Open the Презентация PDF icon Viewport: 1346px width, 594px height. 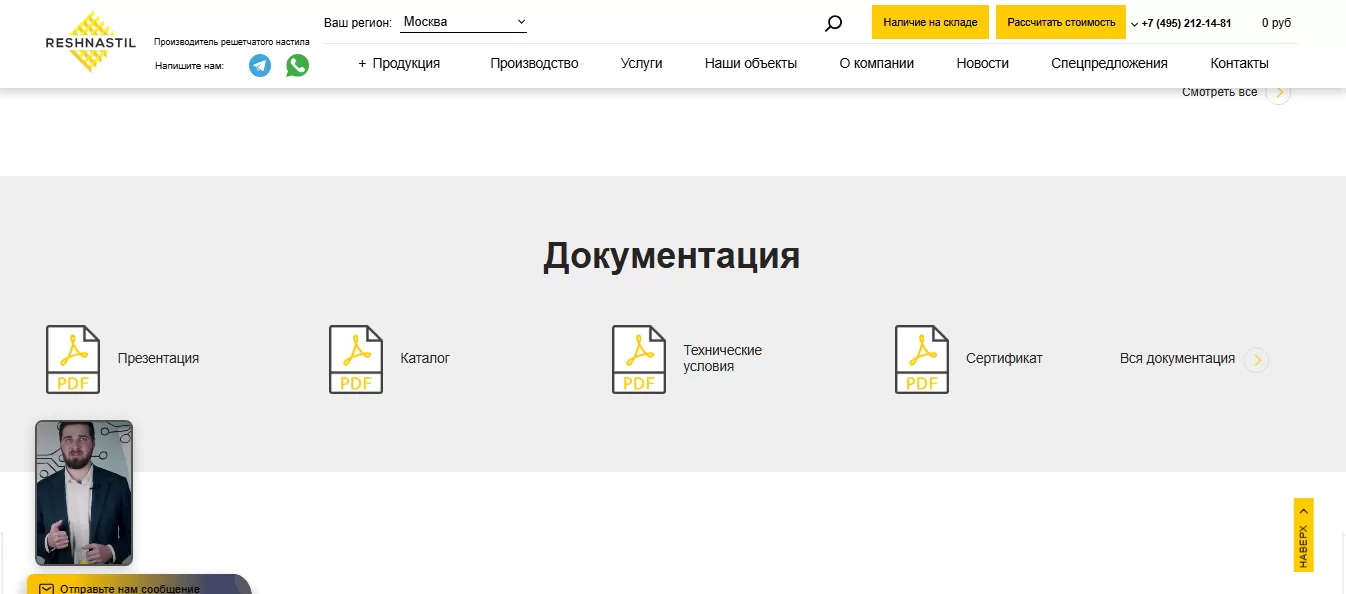pos(73,359)
